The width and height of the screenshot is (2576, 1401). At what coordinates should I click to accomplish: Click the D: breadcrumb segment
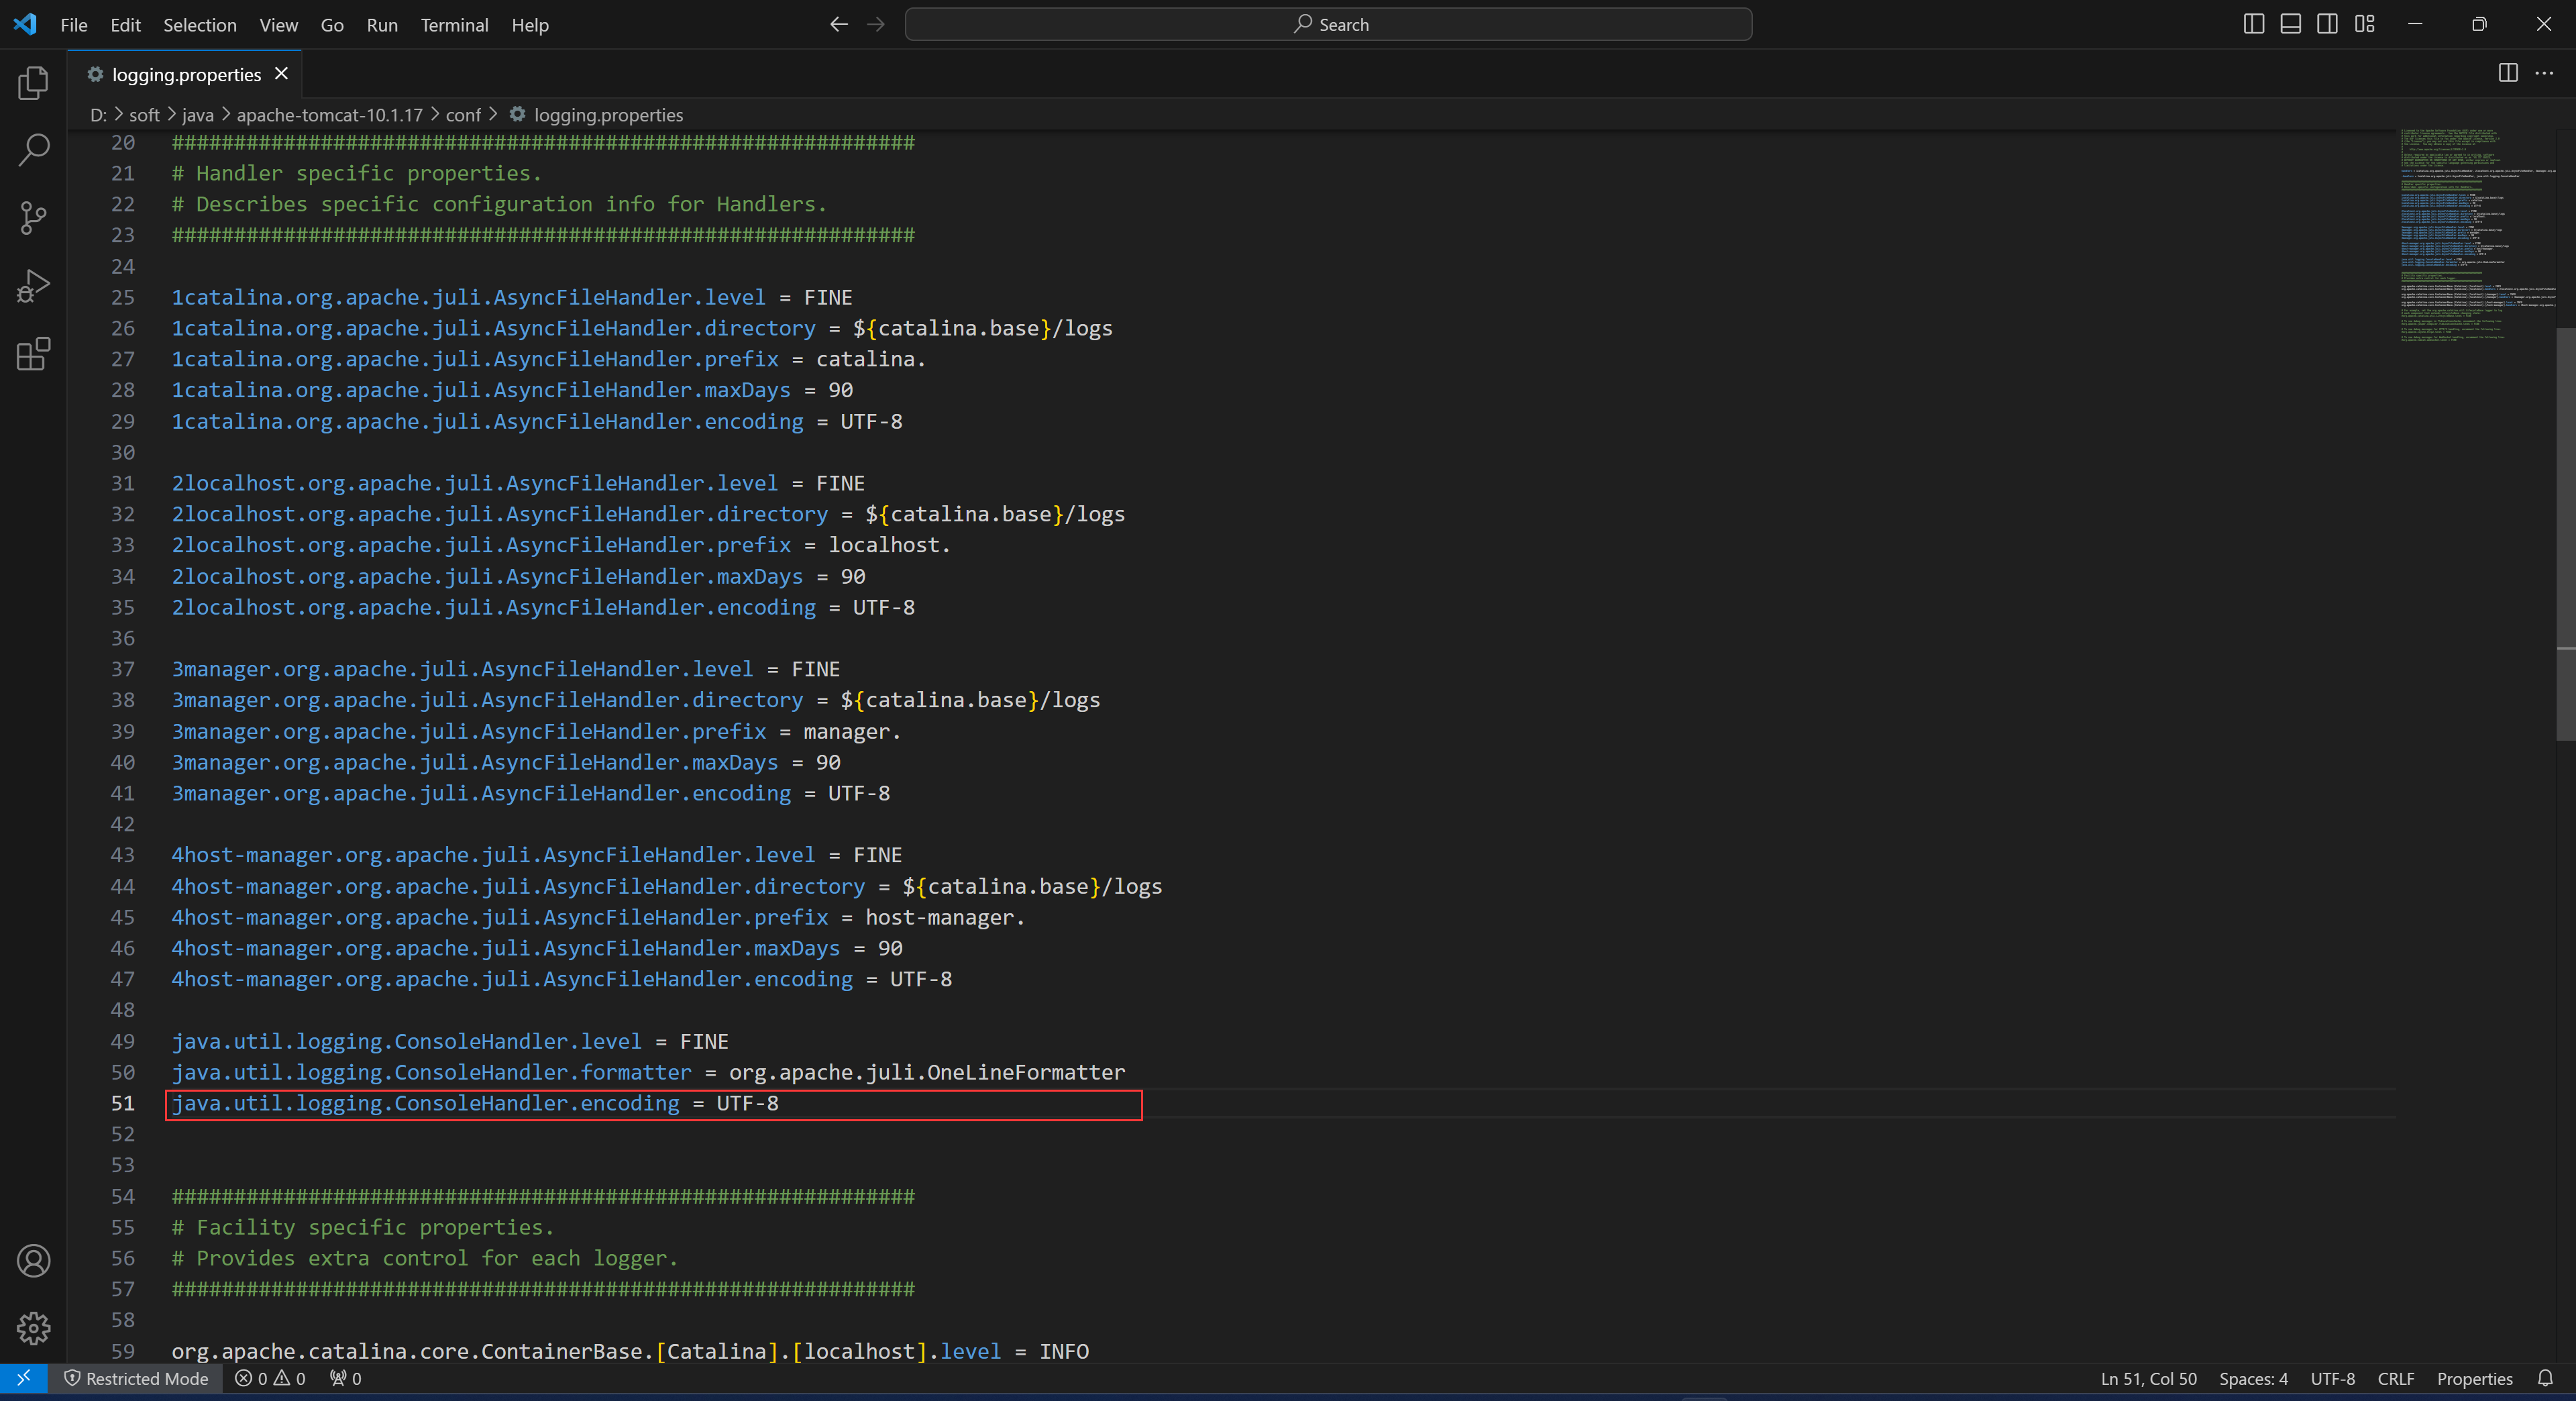tap(98, 115)
